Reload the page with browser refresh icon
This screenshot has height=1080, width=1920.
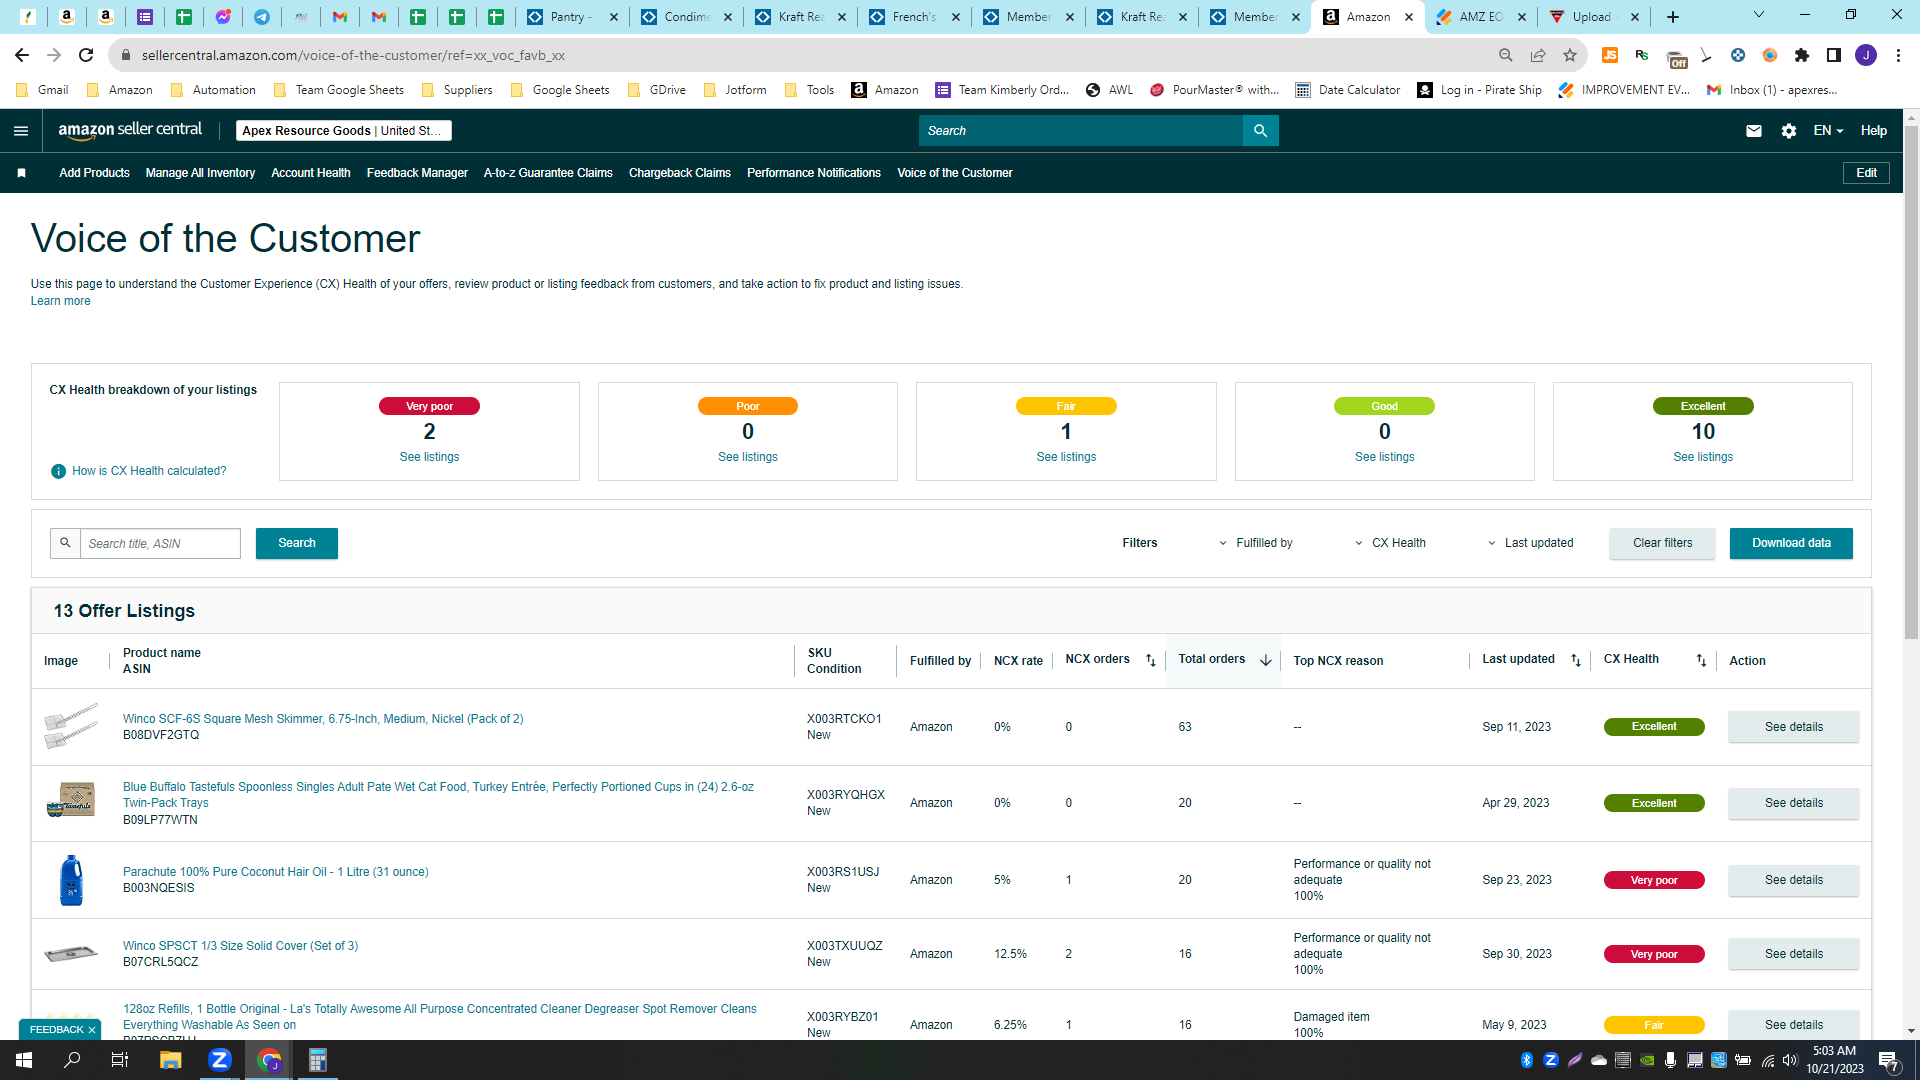pos(86,55)
